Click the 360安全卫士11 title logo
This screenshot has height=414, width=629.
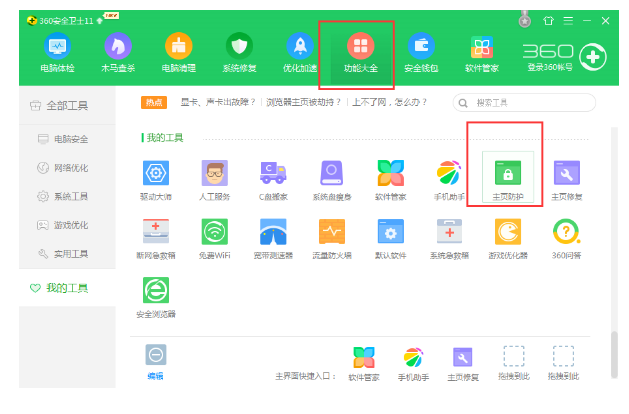click(60, 20)
